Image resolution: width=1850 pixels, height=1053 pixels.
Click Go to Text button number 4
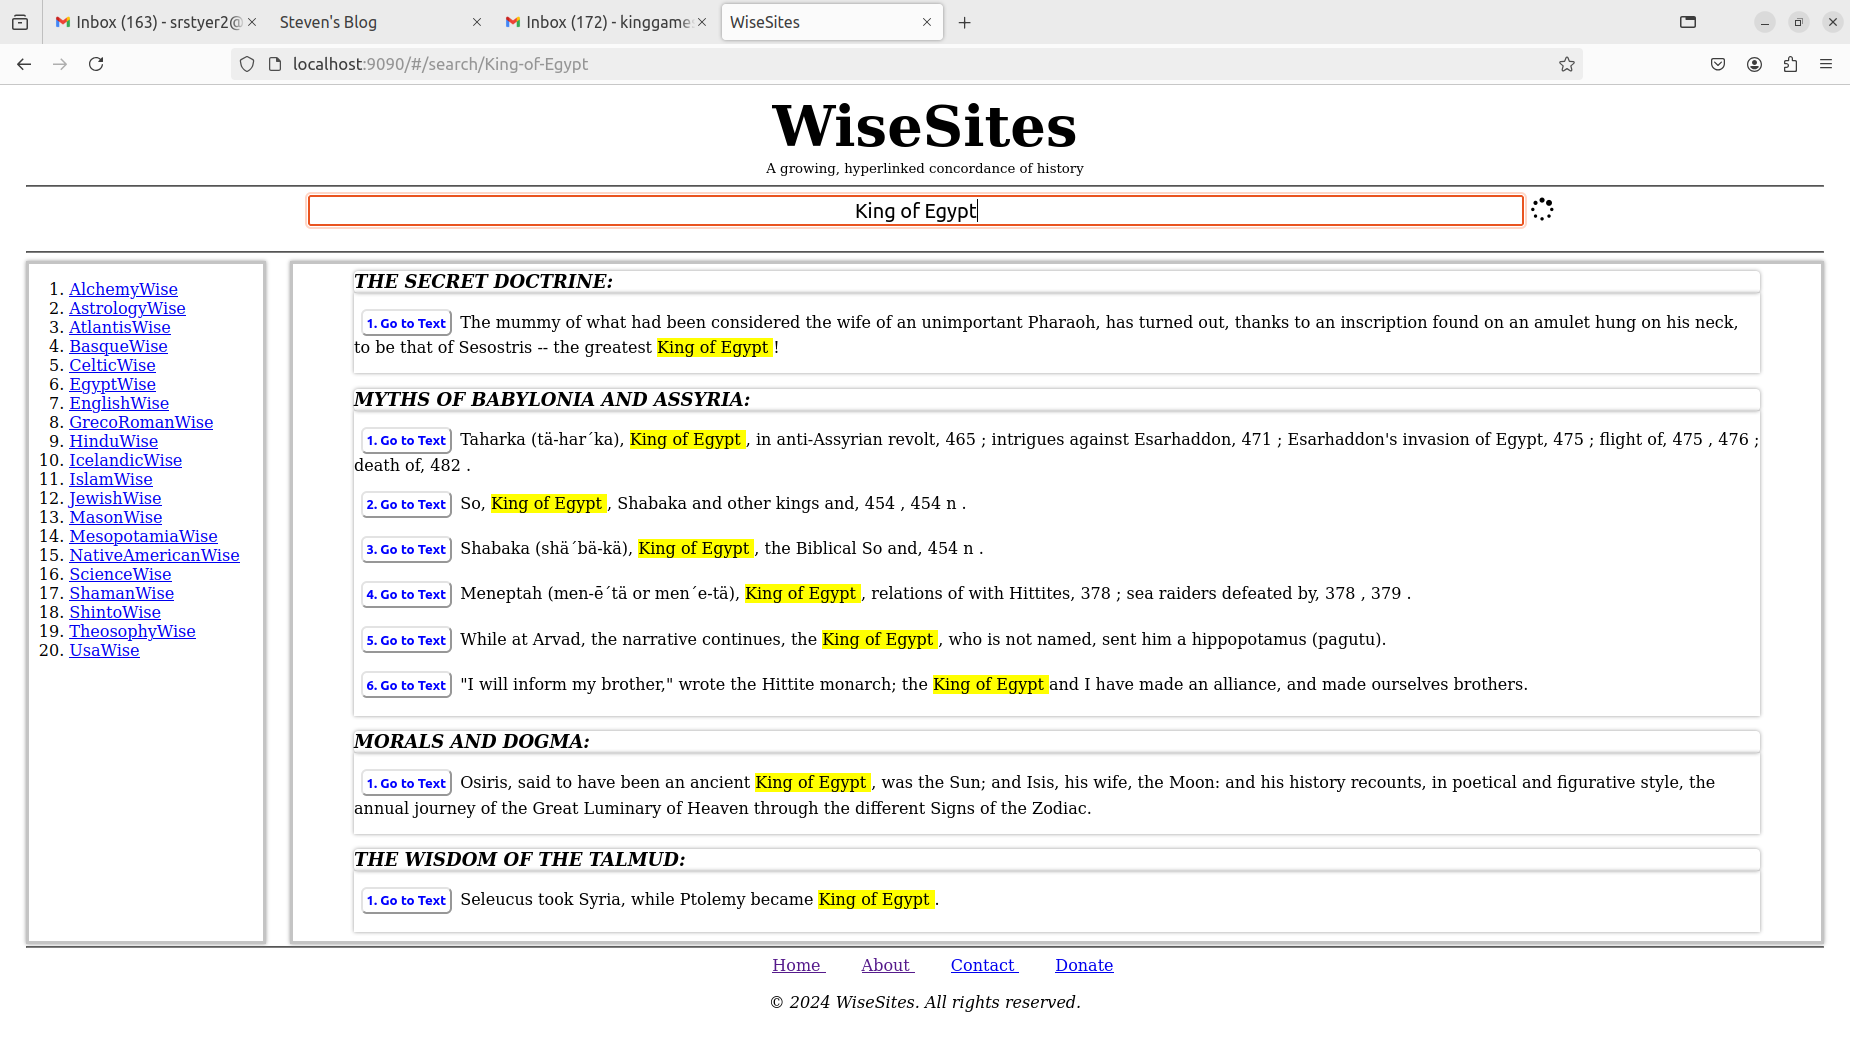point(406,594)
